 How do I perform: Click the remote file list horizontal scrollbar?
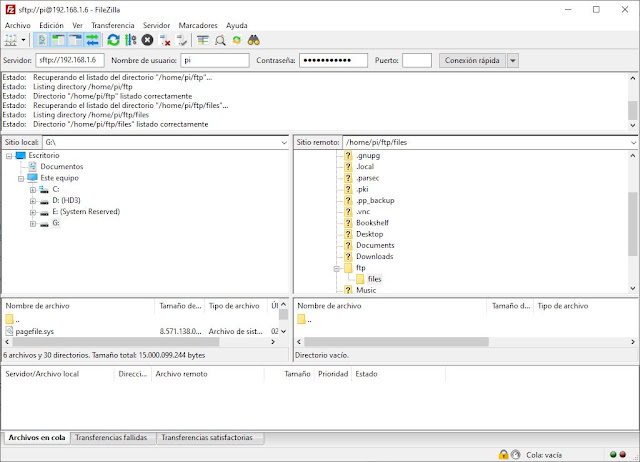tap(396, 342)
